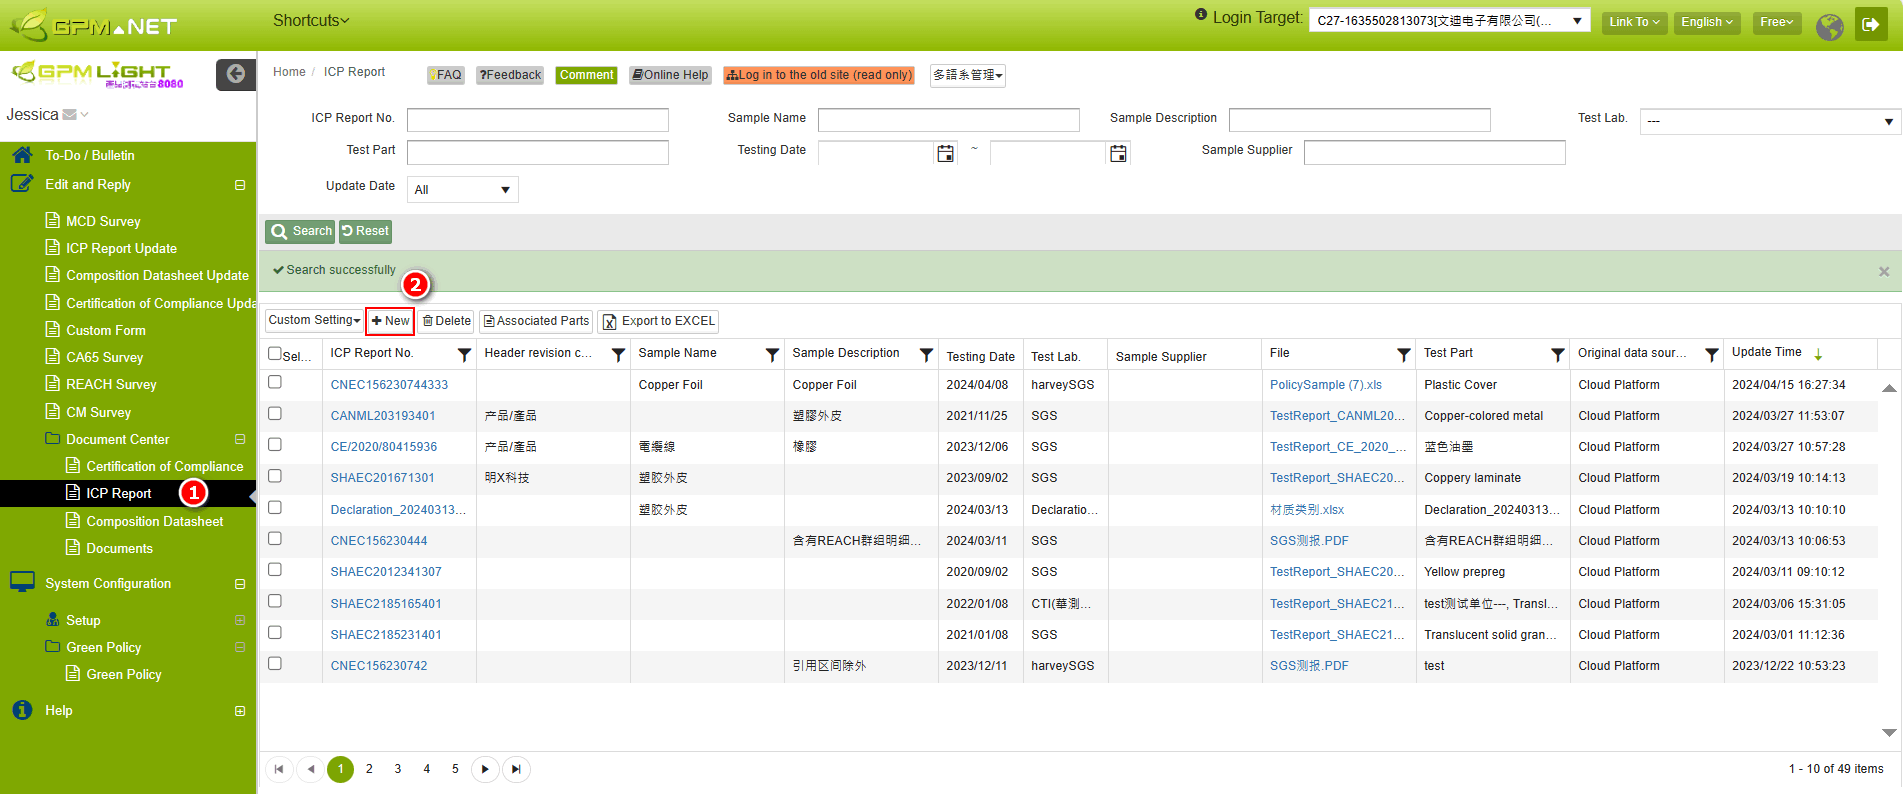Open Associated Parts
The width and height of the screenshot is (1903, 794).
(x=536, y=321)
